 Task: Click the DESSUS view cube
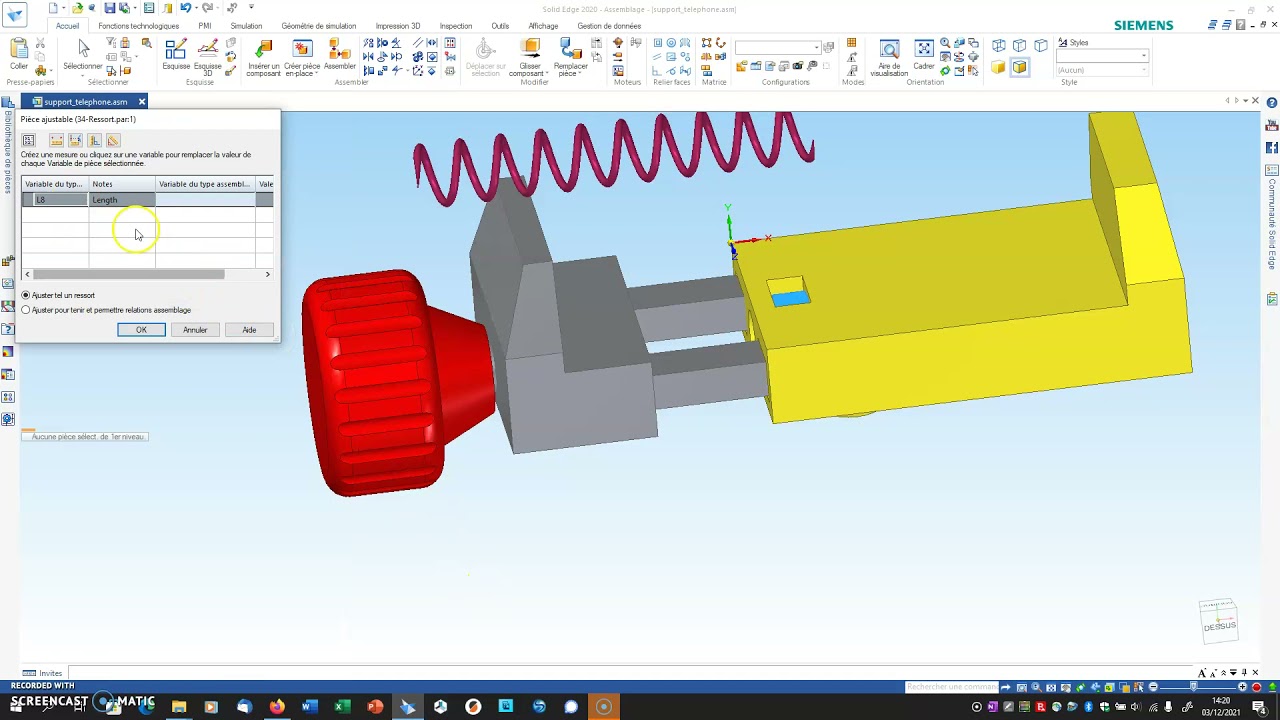coord(1219,622)
